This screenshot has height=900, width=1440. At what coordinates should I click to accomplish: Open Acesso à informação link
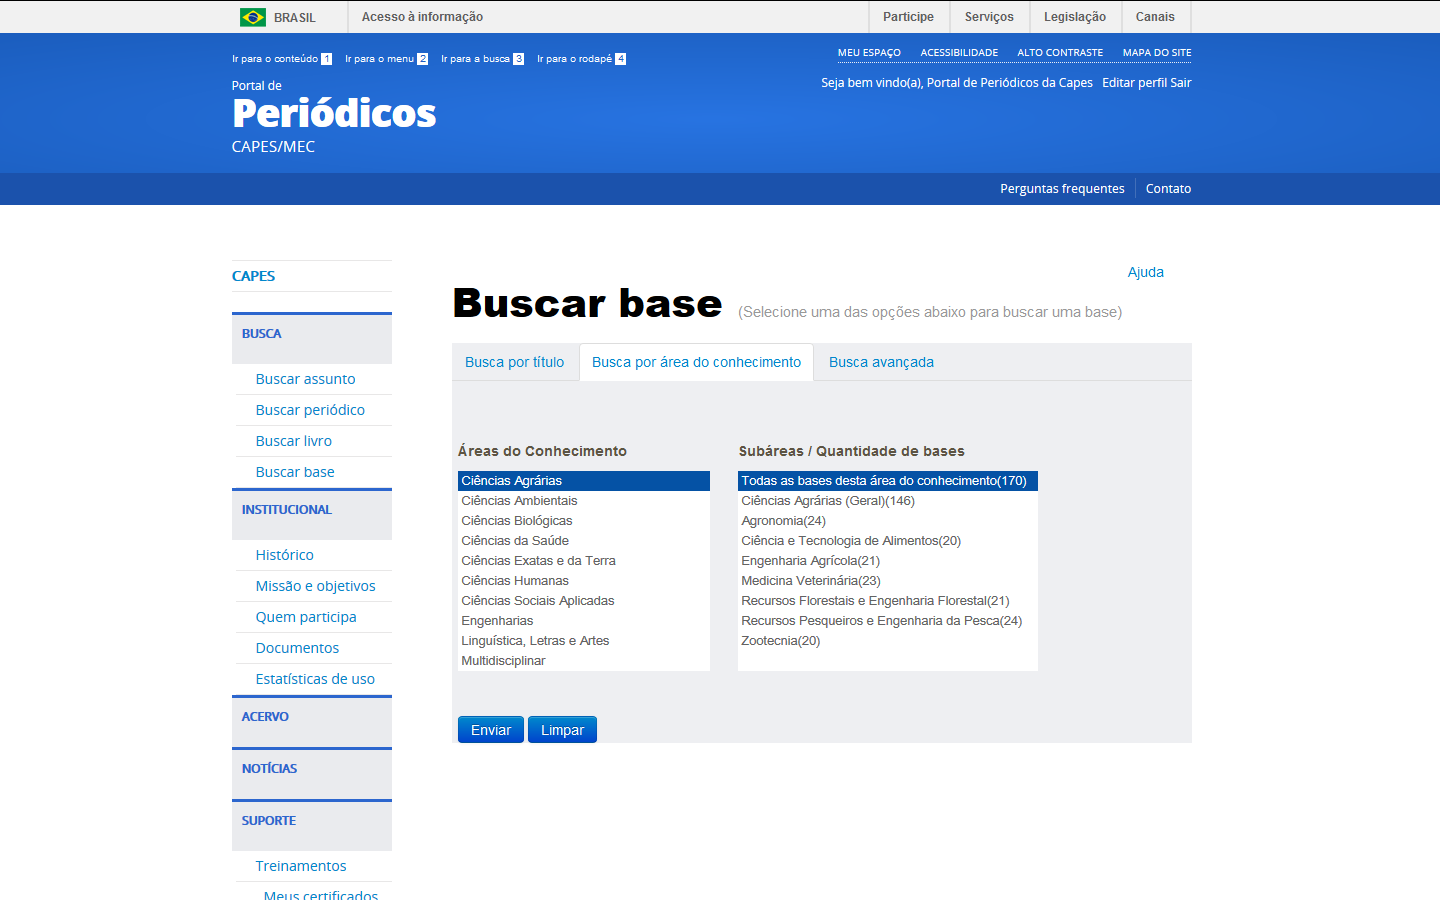(422, 17)
